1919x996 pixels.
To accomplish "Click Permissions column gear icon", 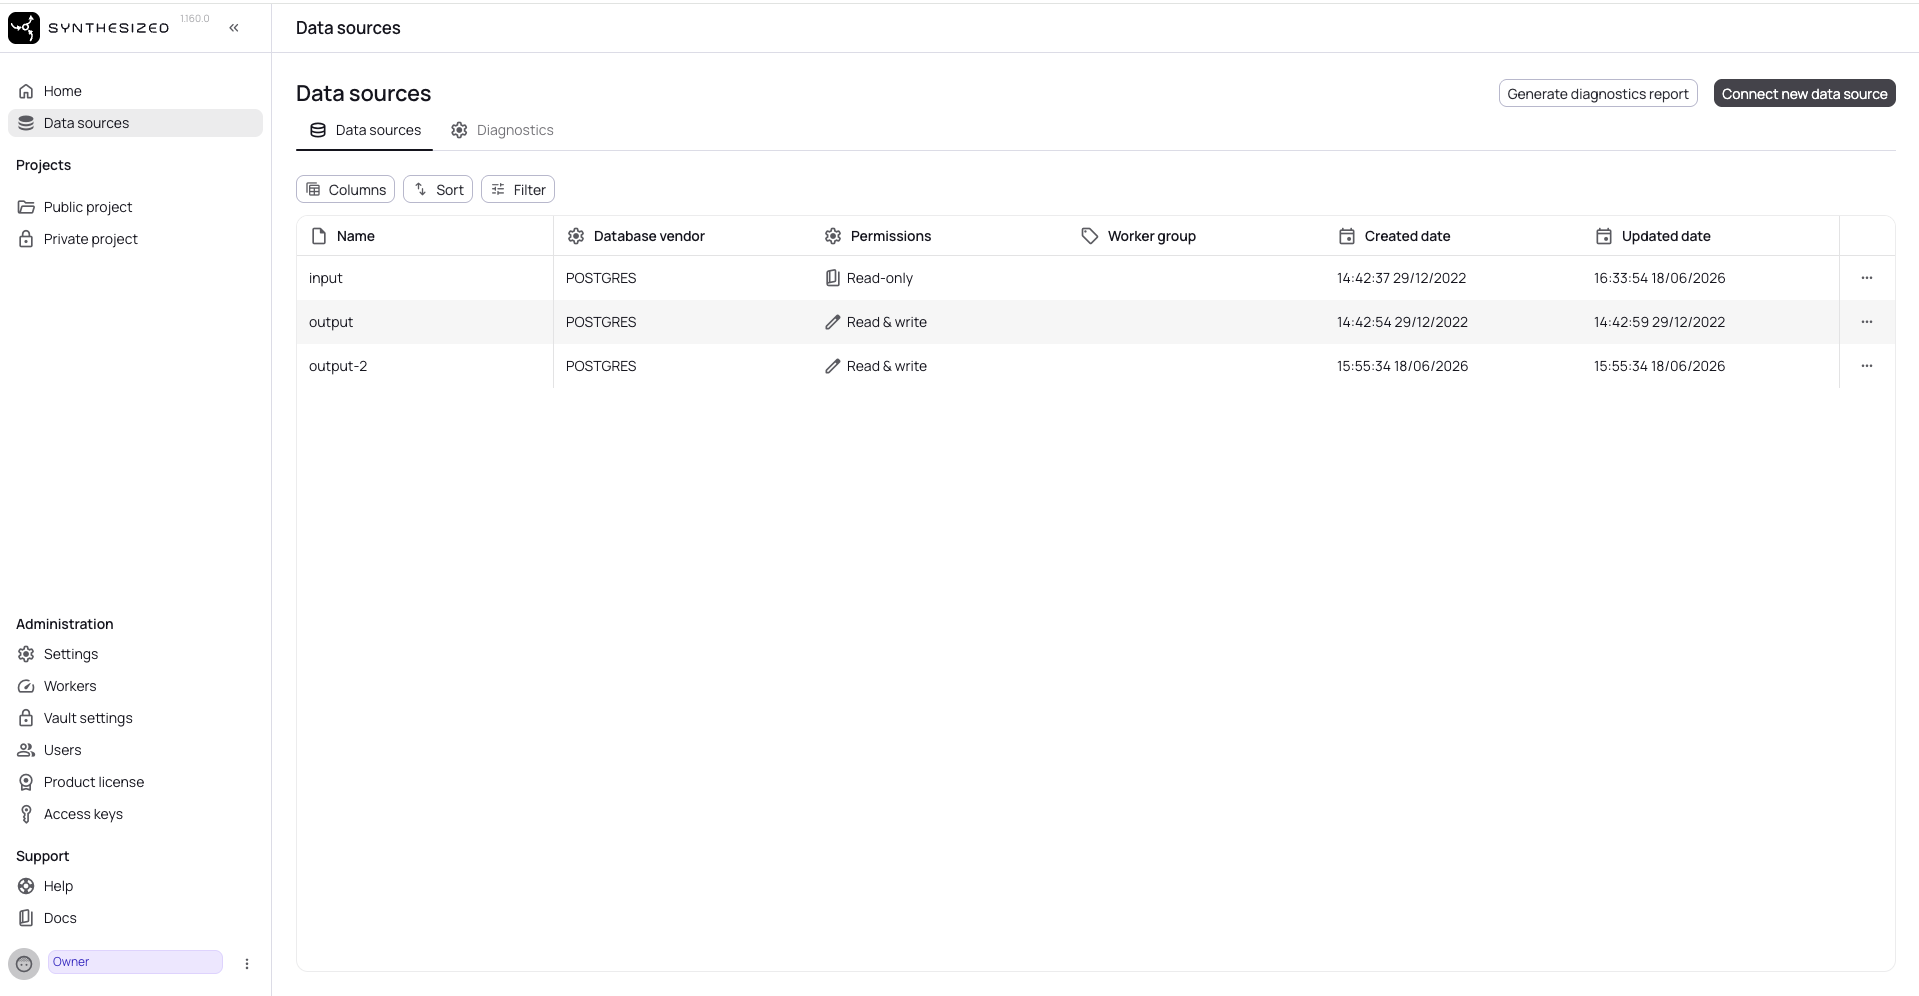I will [x=833, y=236].
